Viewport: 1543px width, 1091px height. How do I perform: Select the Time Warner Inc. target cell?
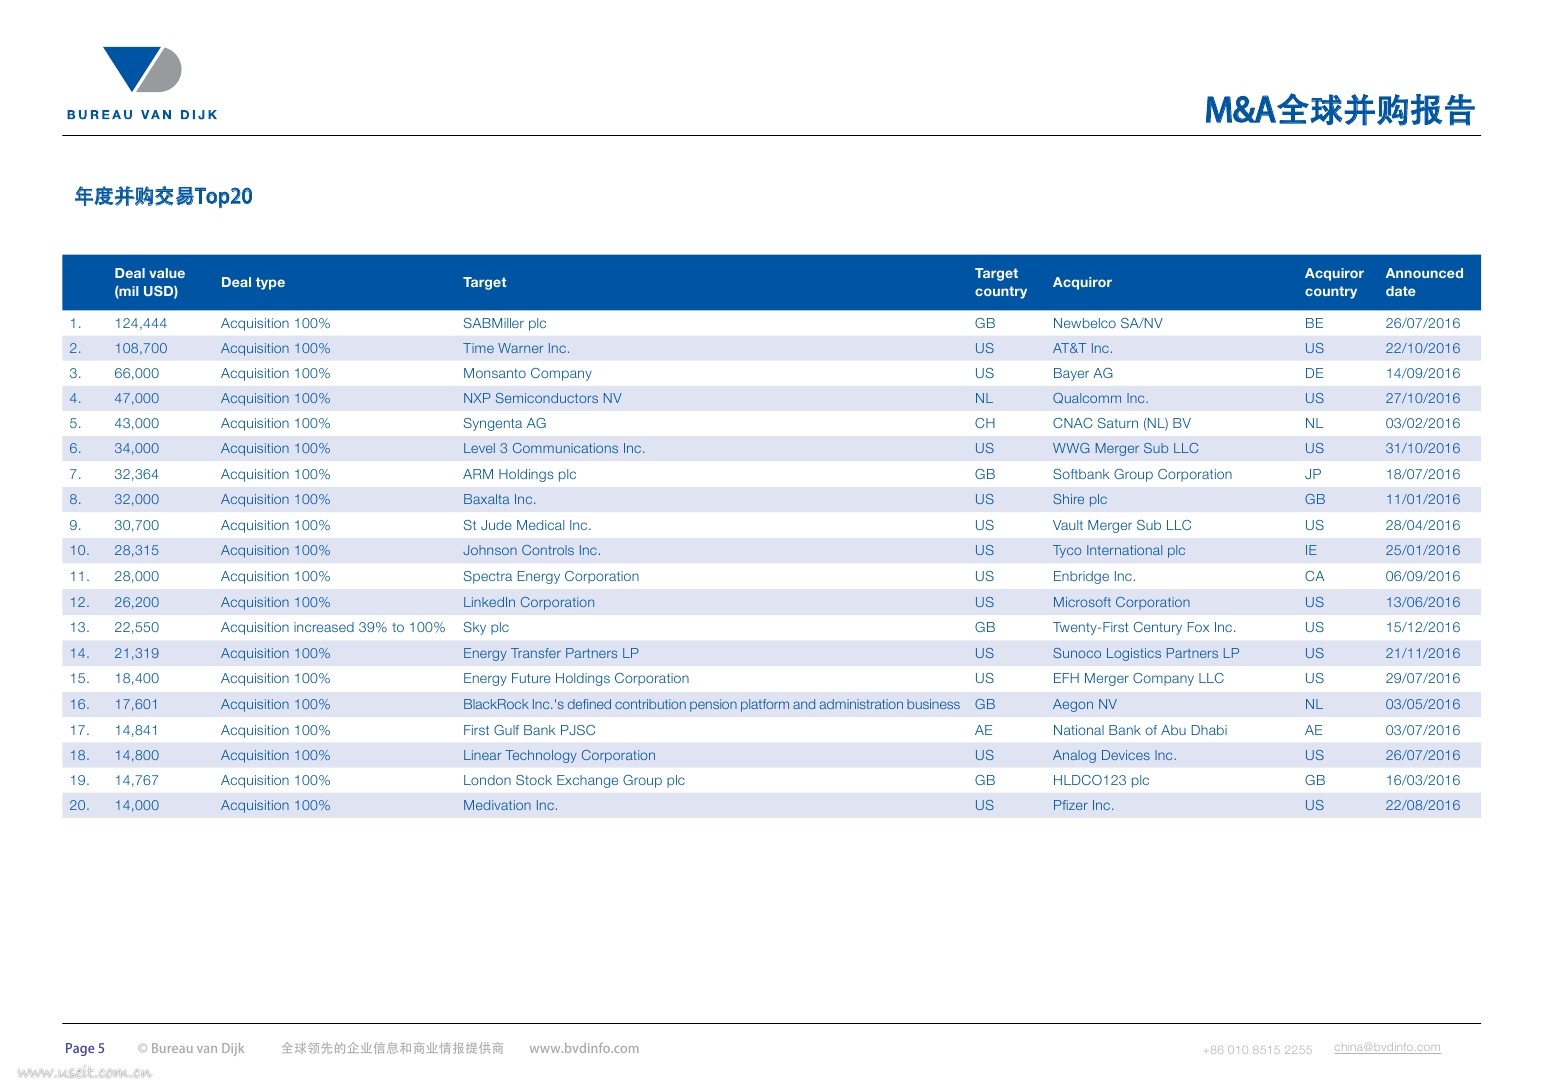[x=516, y=348]
